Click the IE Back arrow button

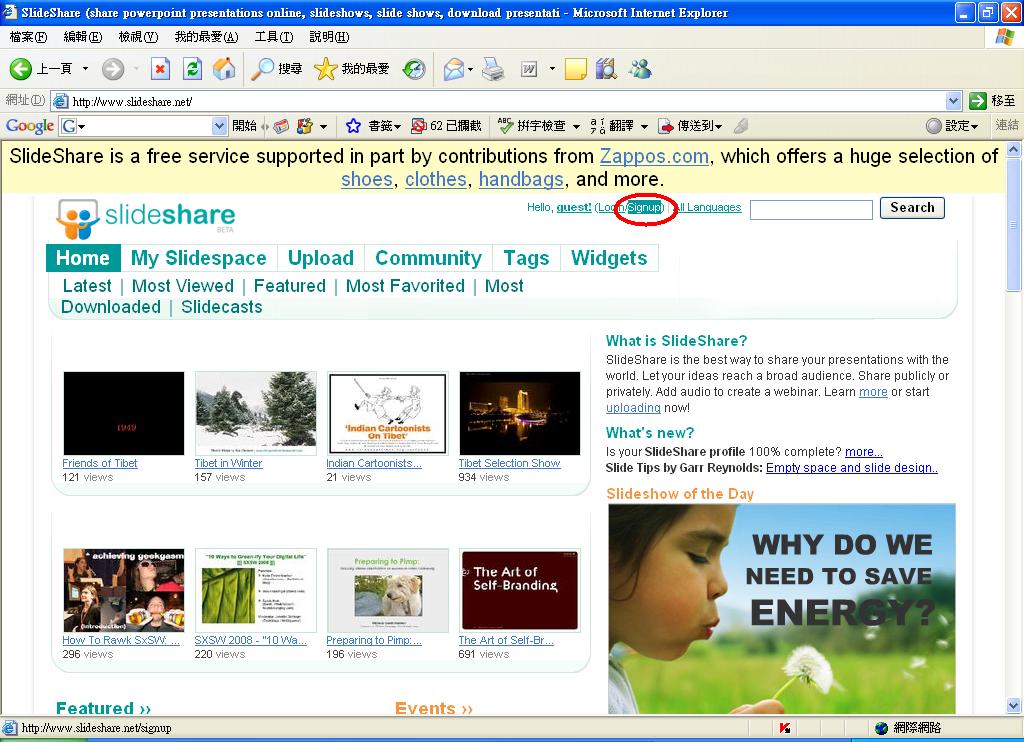21,69
